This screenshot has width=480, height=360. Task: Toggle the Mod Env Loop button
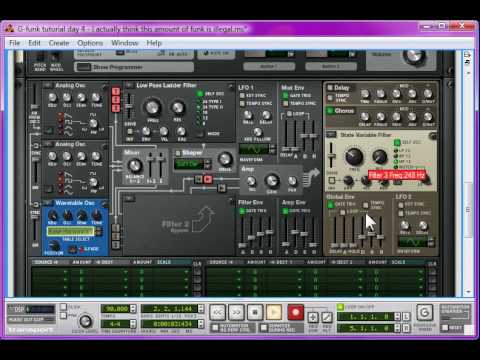[x=289, y=114]
